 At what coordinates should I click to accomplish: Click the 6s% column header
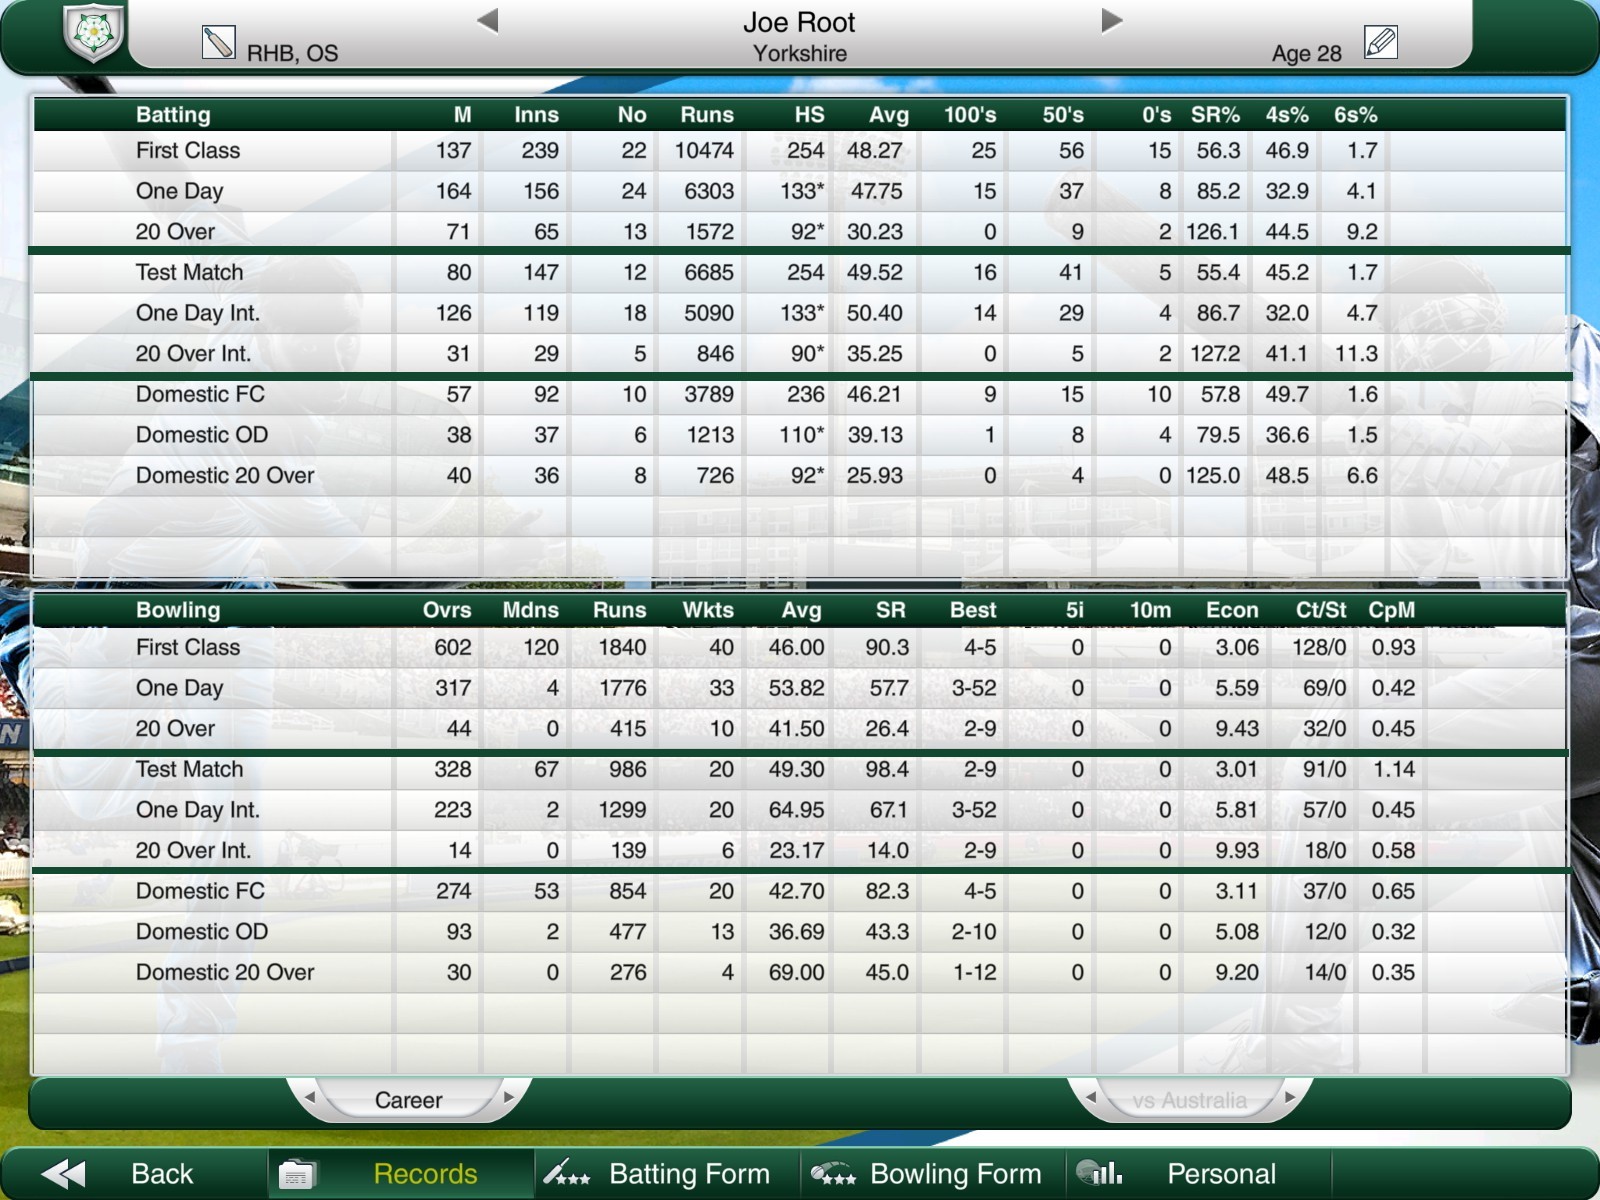pos(1355,114)
